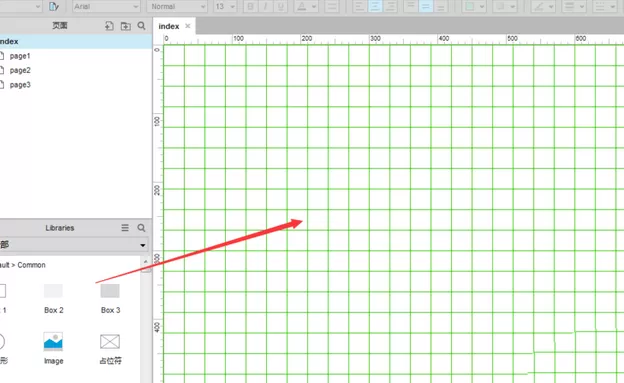Select the Image widget

click(53, 342)
